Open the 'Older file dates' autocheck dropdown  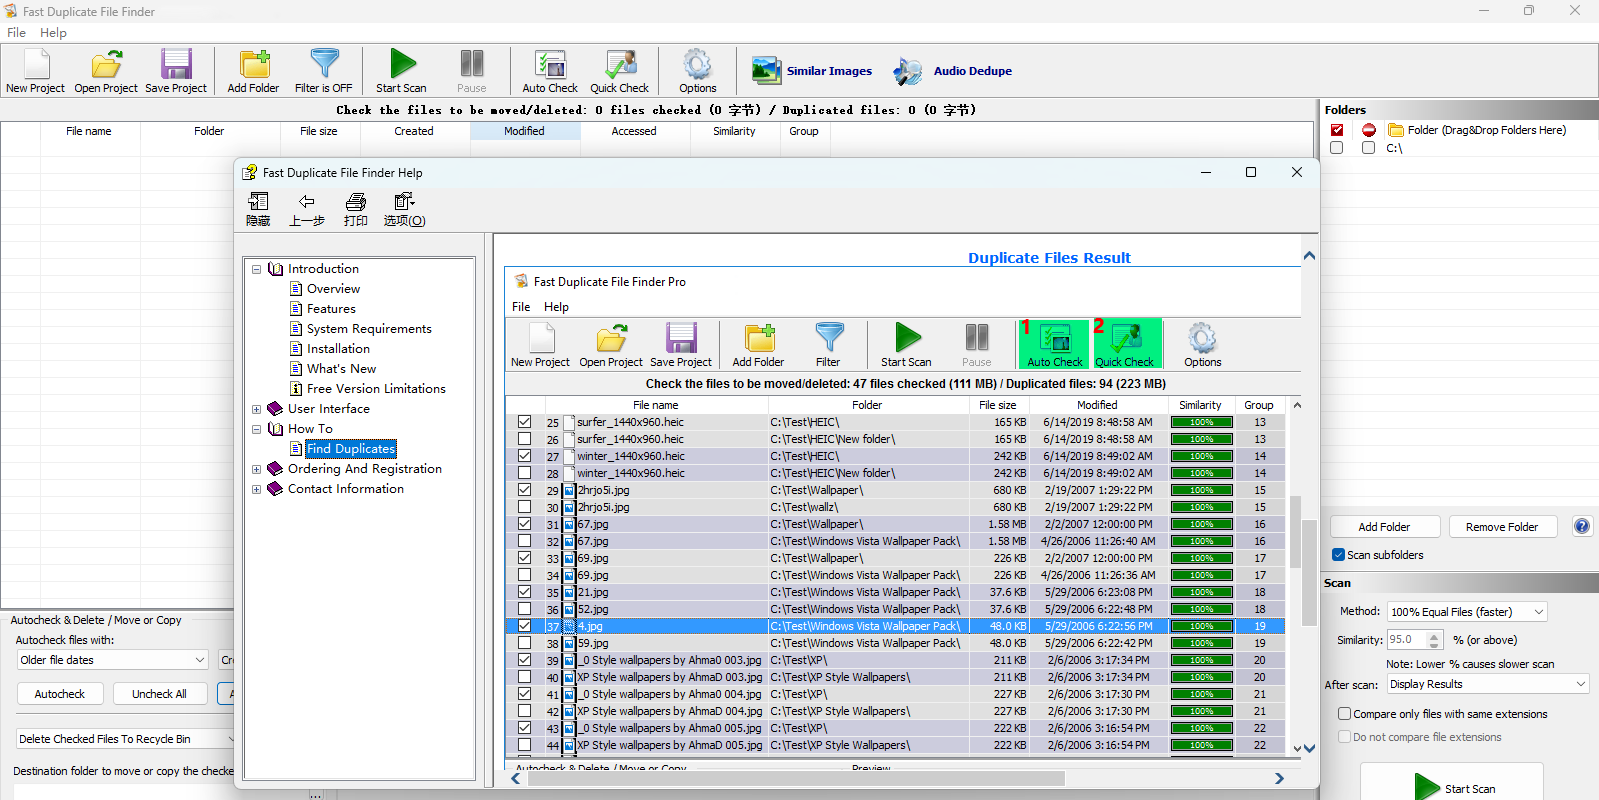point(113,660)
